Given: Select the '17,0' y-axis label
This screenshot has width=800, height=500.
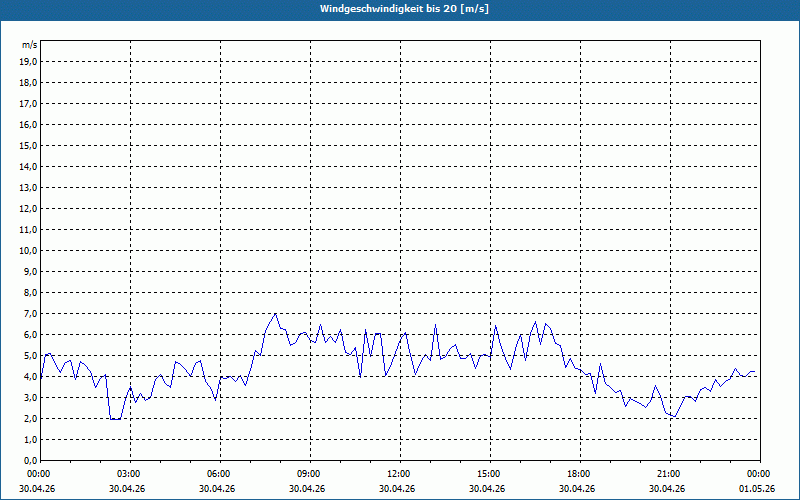Looking at the screenshot, I should click(x=29, y=104).
